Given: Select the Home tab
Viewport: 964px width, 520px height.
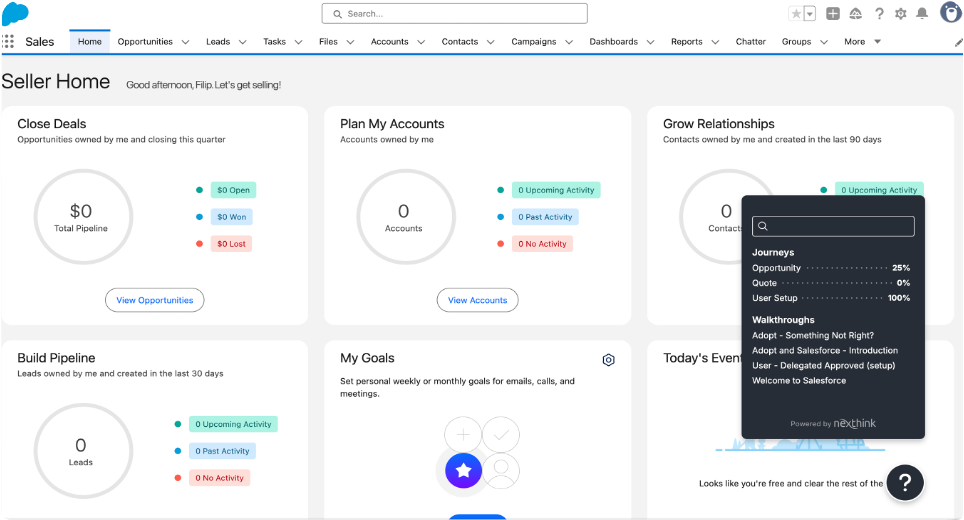Looking at the screenshot, I should click(x=90, y=42).
